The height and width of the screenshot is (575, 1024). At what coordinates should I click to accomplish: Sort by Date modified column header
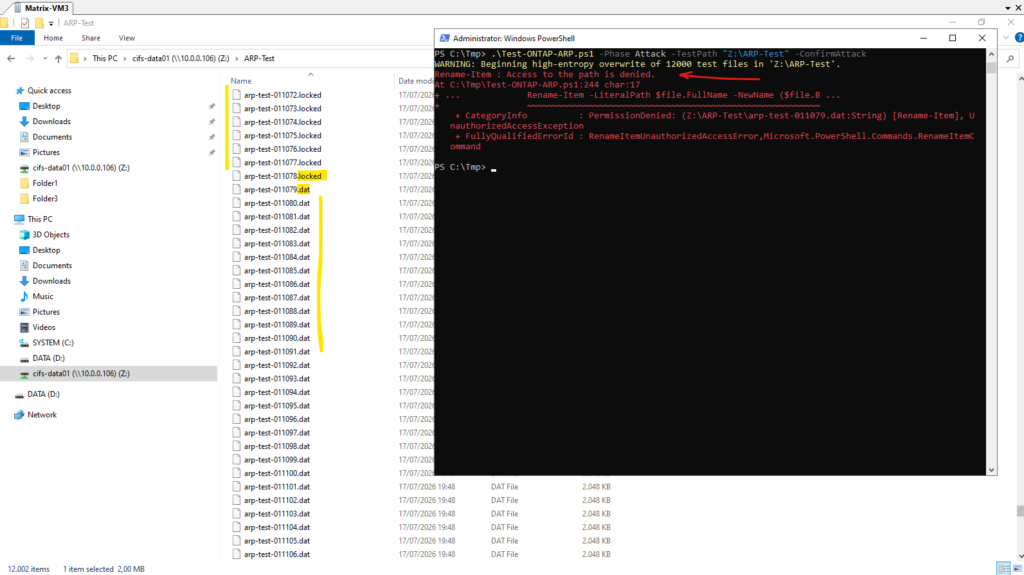click(415, 81)
